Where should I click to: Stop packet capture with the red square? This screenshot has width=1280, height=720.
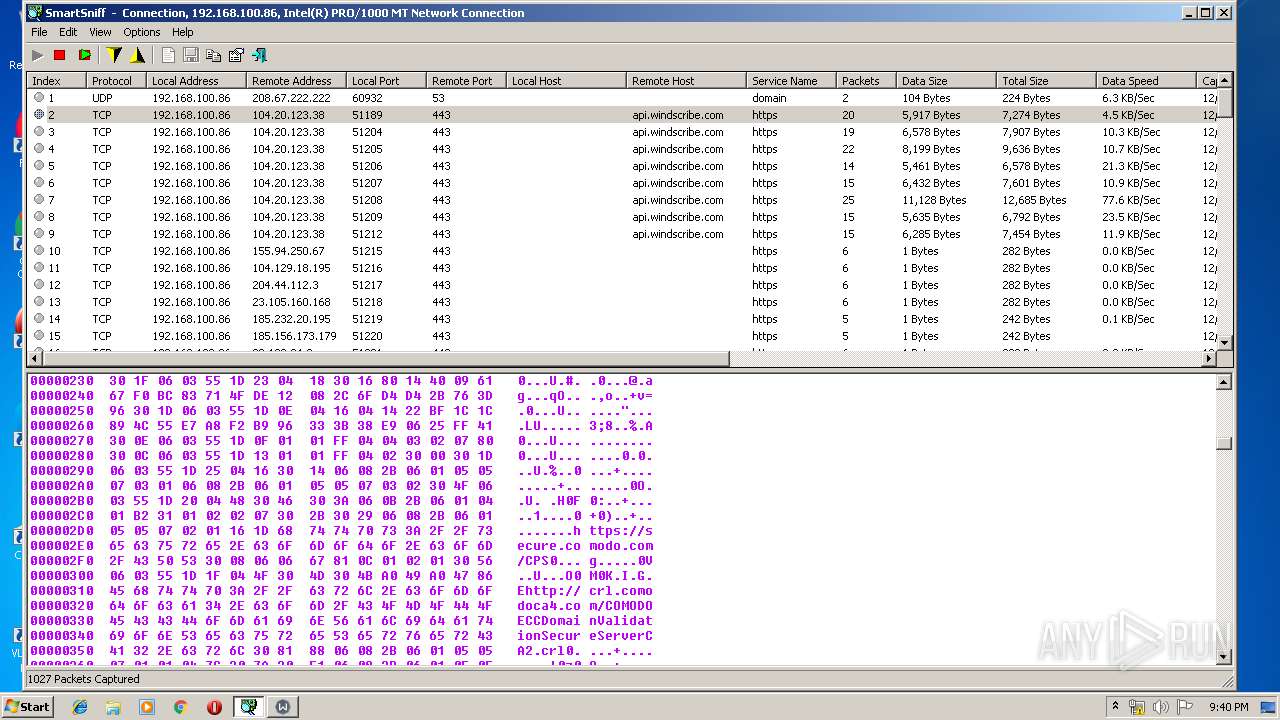(60, 55)
